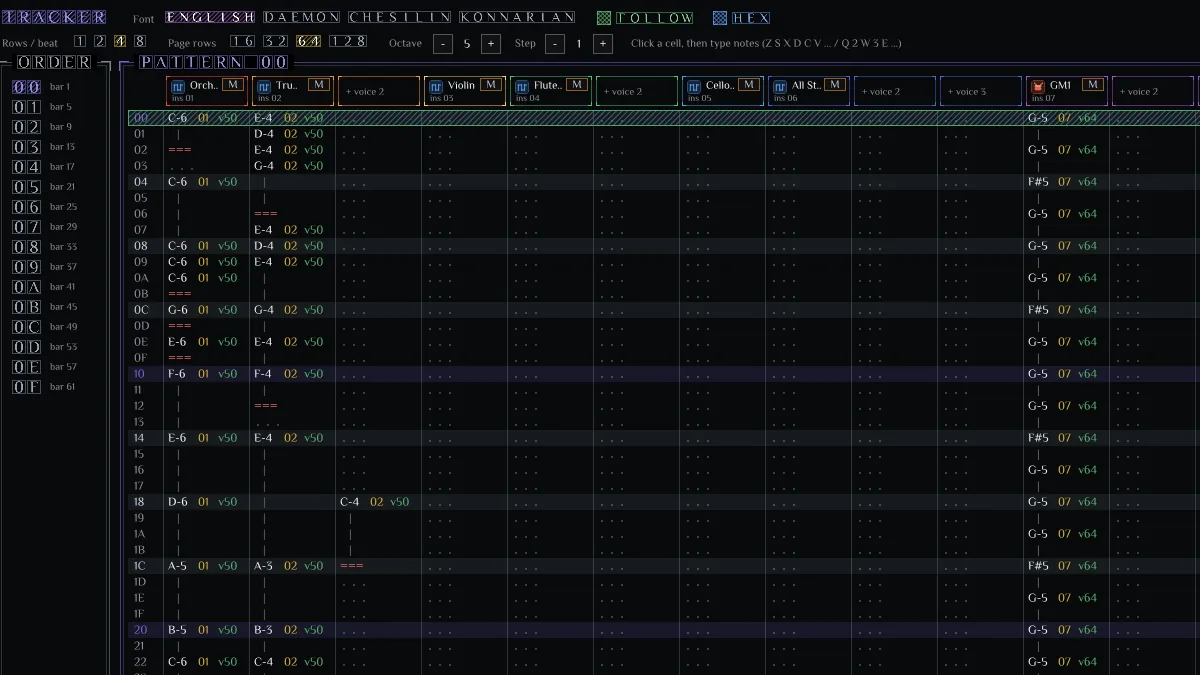Click the D-4 note in row 01
Image resolution: width=1200 pixels, height=675 pixels.
(264, 134)
